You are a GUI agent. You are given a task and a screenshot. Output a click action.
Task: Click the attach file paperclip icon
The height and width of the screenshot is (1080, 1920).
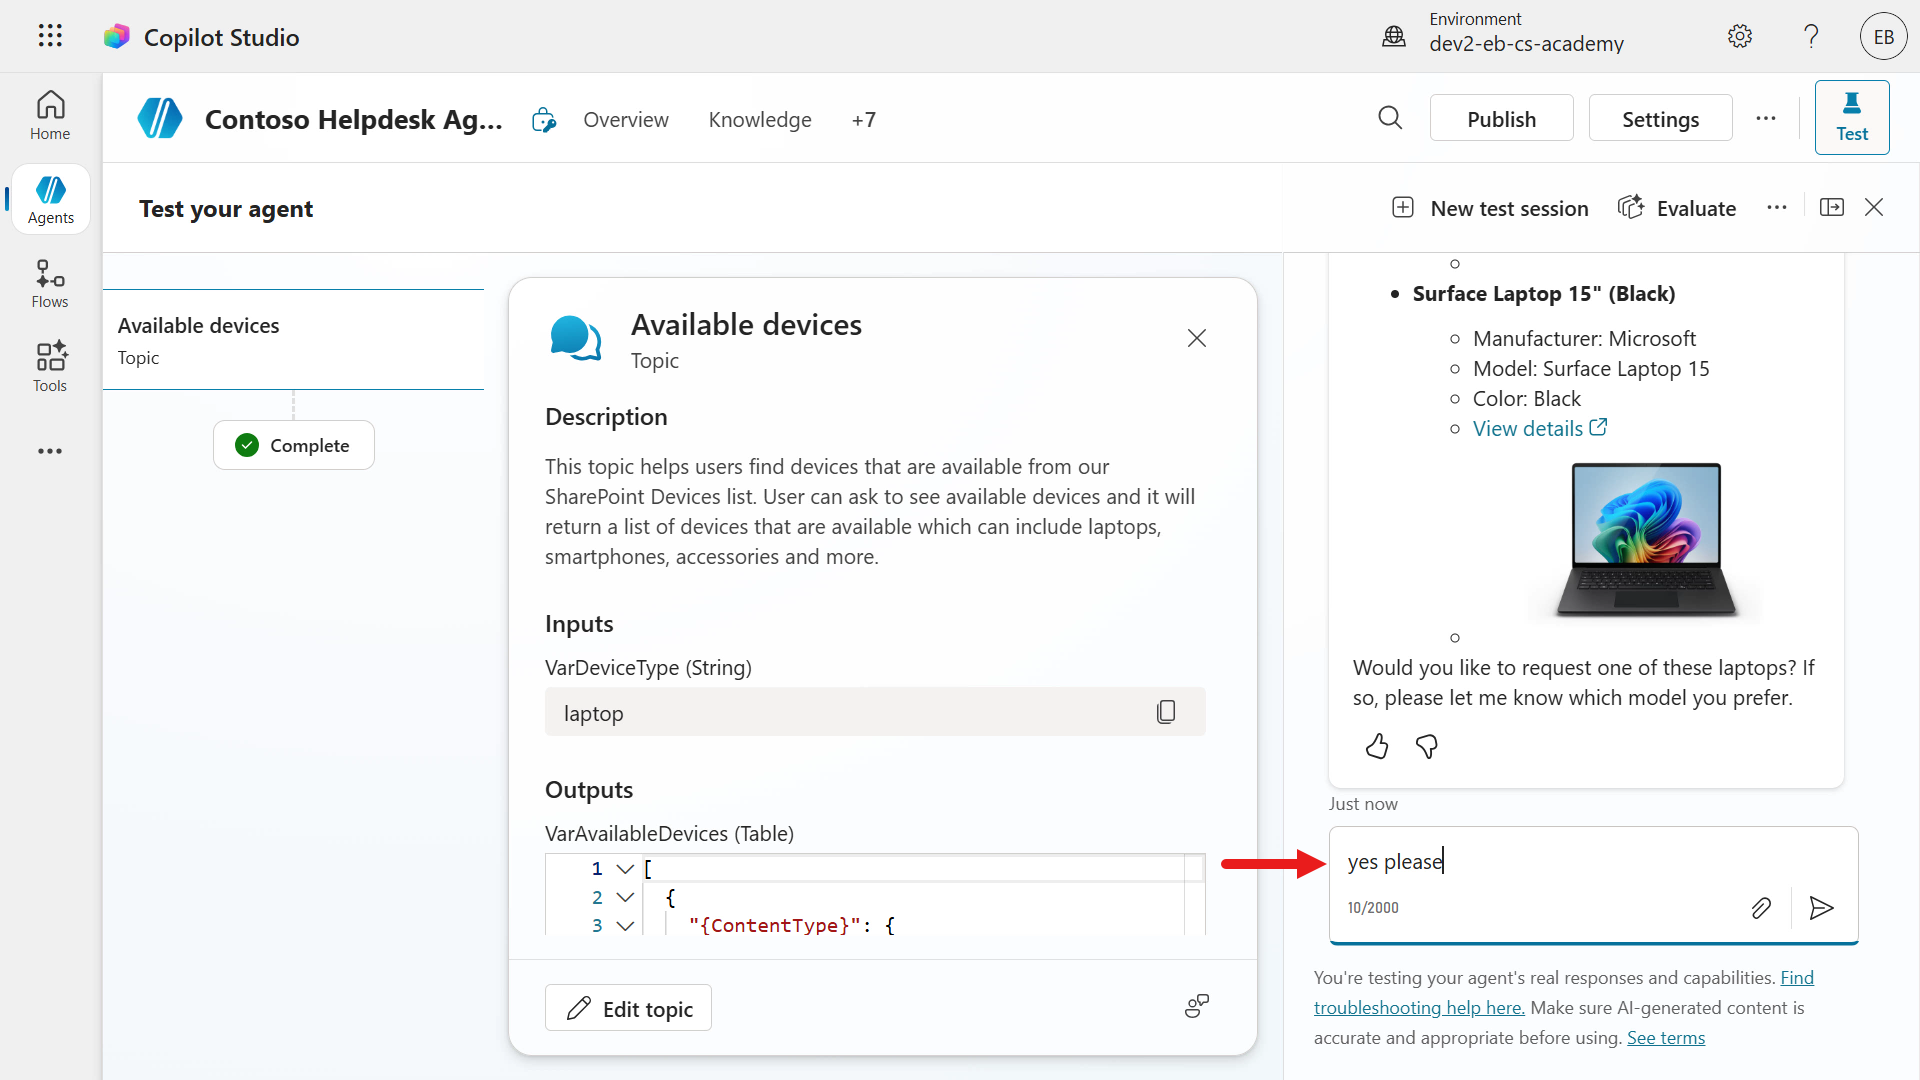pos(1761,907)
